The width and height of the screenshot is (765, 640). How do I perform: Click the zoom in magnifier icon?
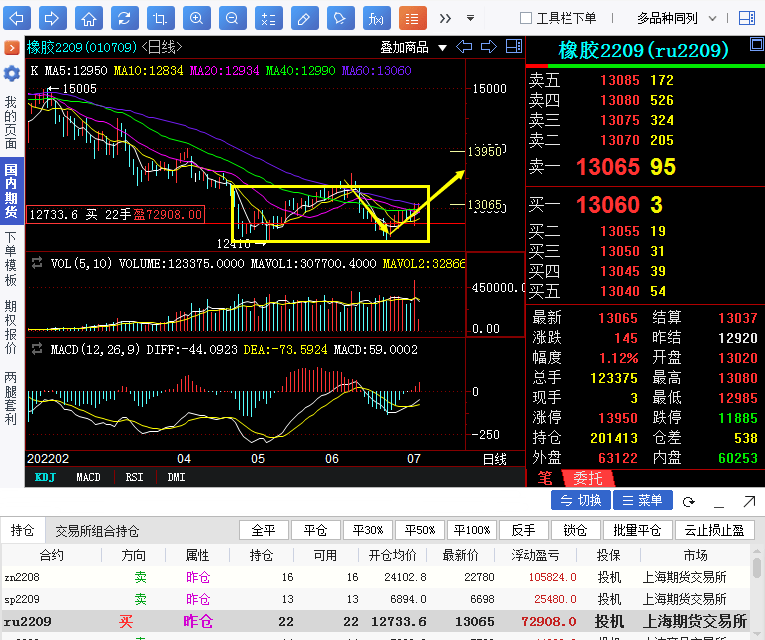tap(197, 18)
